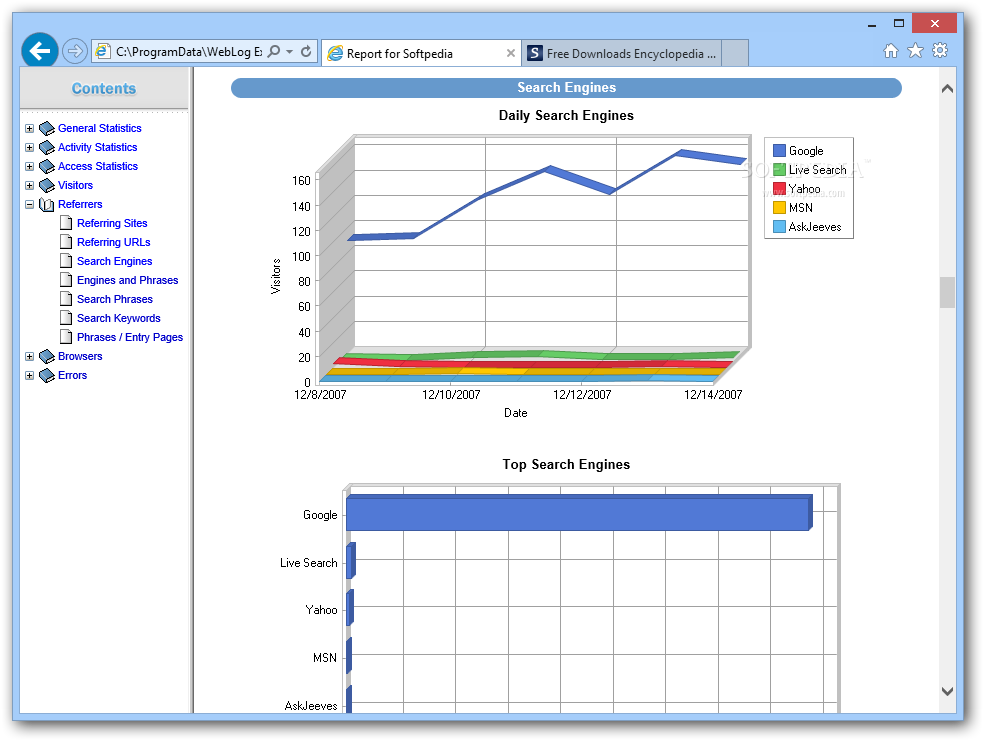Open the Visitors link
Screen dimensions: 984x741
(x=75, y=185)
